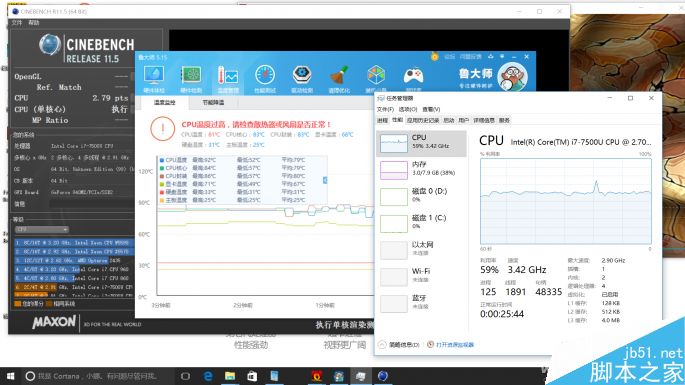Click the MAXON logo in Cinebench
Screen dimensions: 685x385
54,323
